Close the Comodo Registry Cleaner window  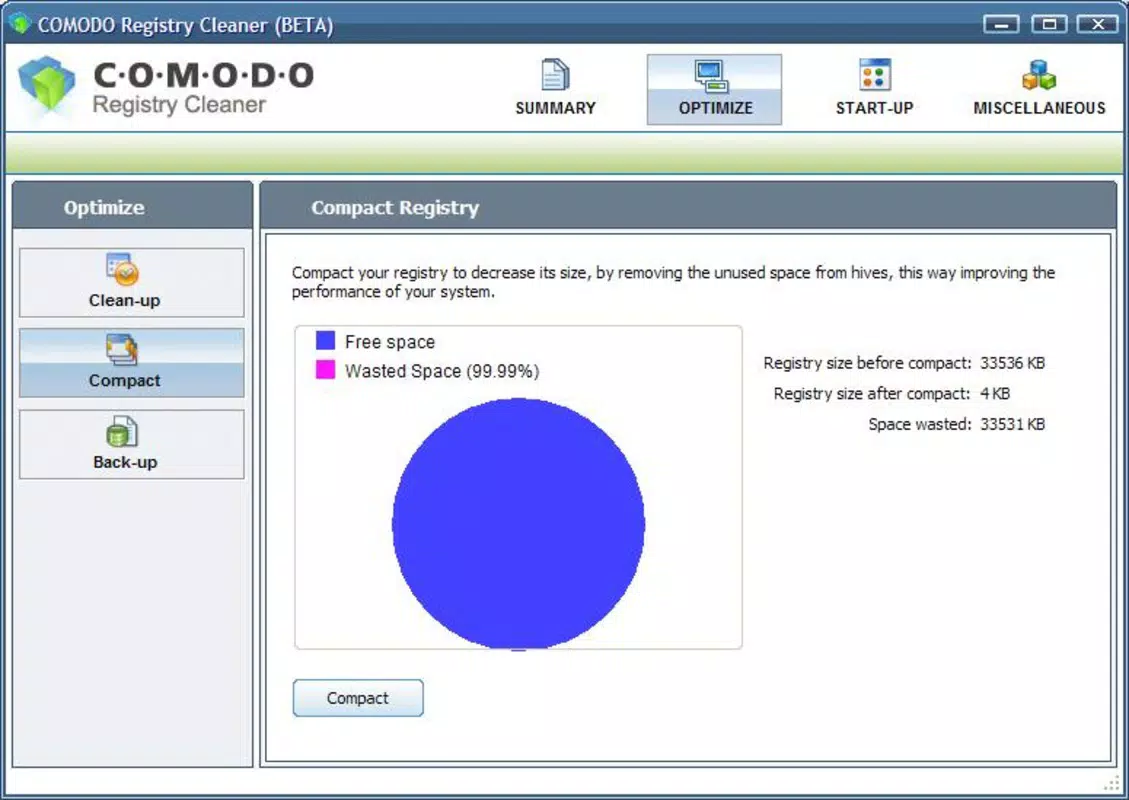click(x=1097, y=24)
